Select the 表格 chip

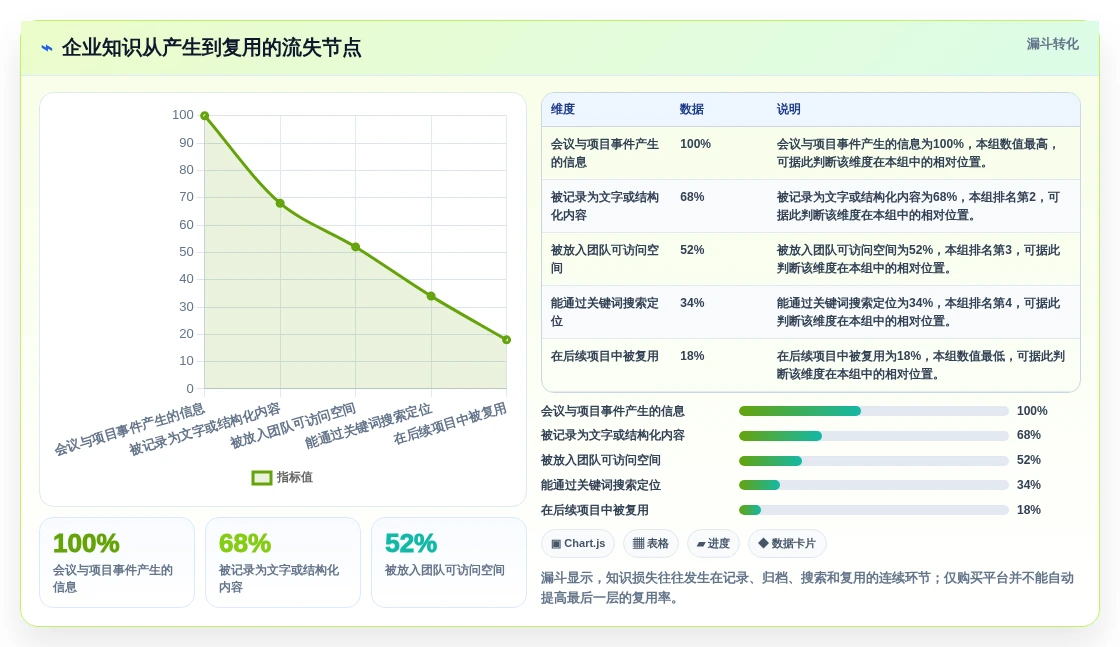pos(651,543)
